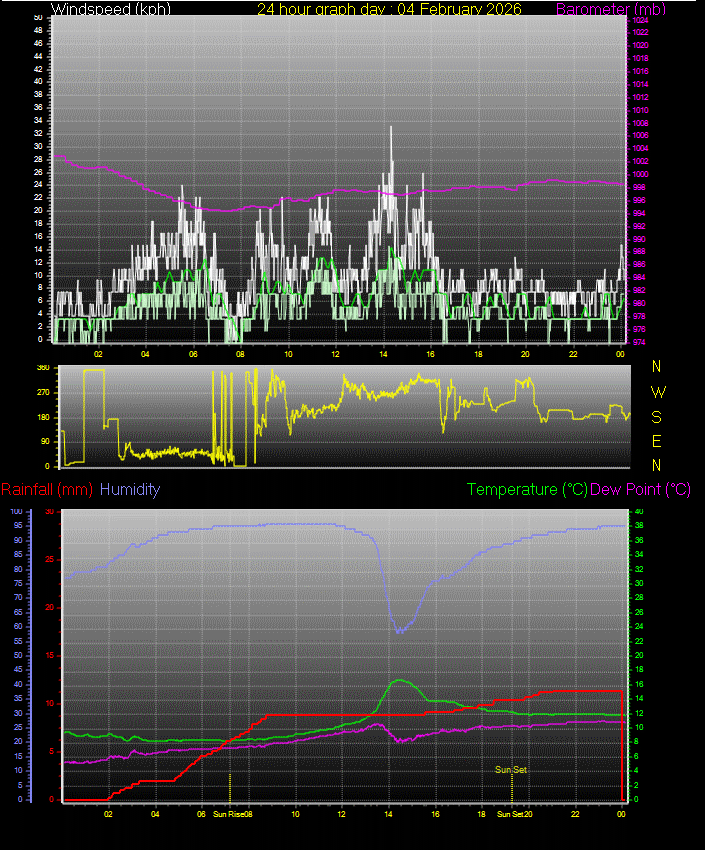
Task: Click the "Sun Rise" label on time axis
Action: (x=229, y=815)
